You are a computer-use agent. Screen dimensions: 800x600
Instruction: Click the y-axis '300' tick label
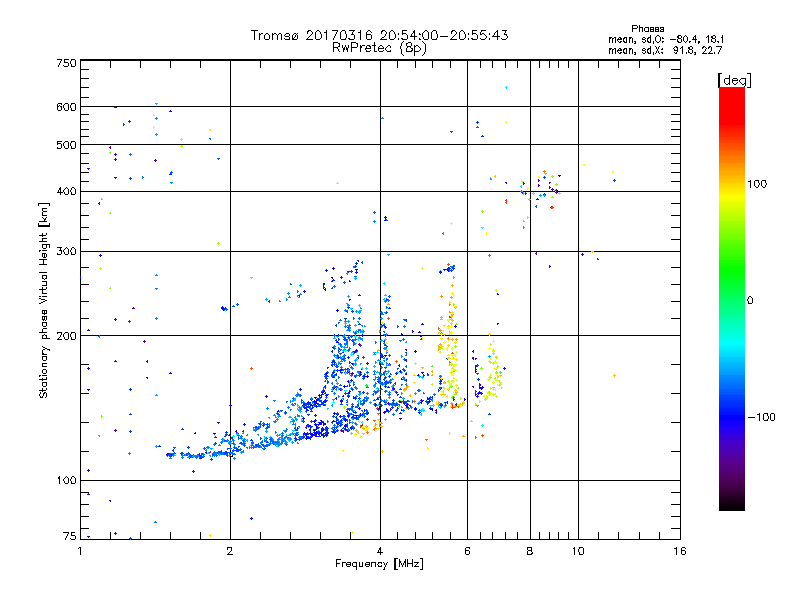tap(67, 252)
